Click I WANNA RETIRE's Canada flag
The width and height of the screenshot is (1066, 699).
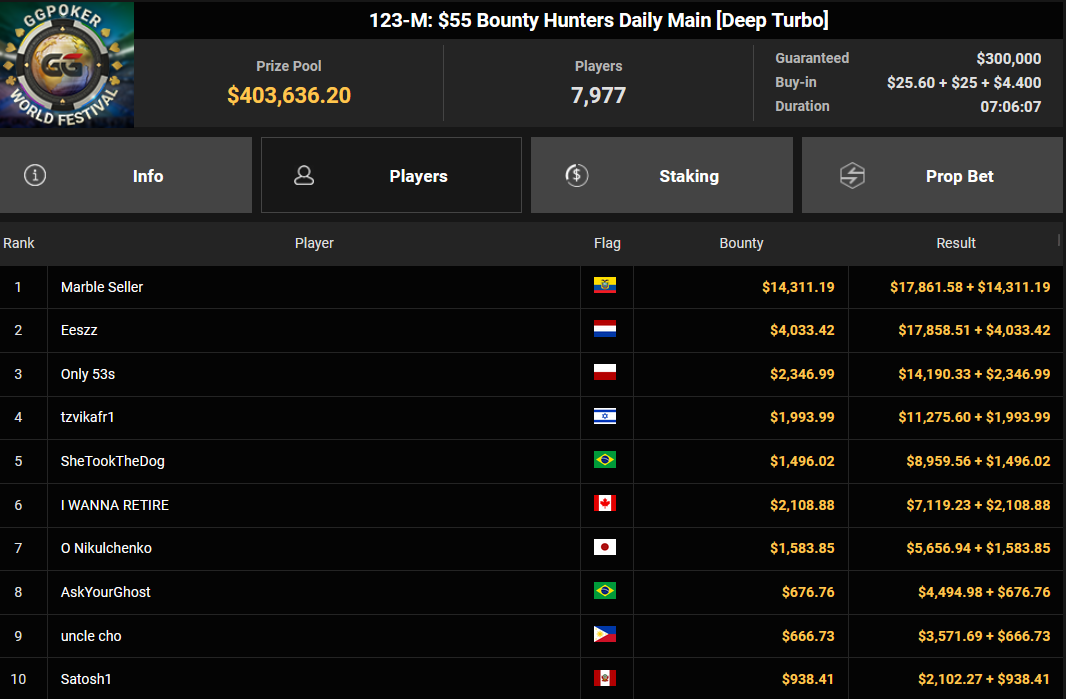click(x=604, y=503)
